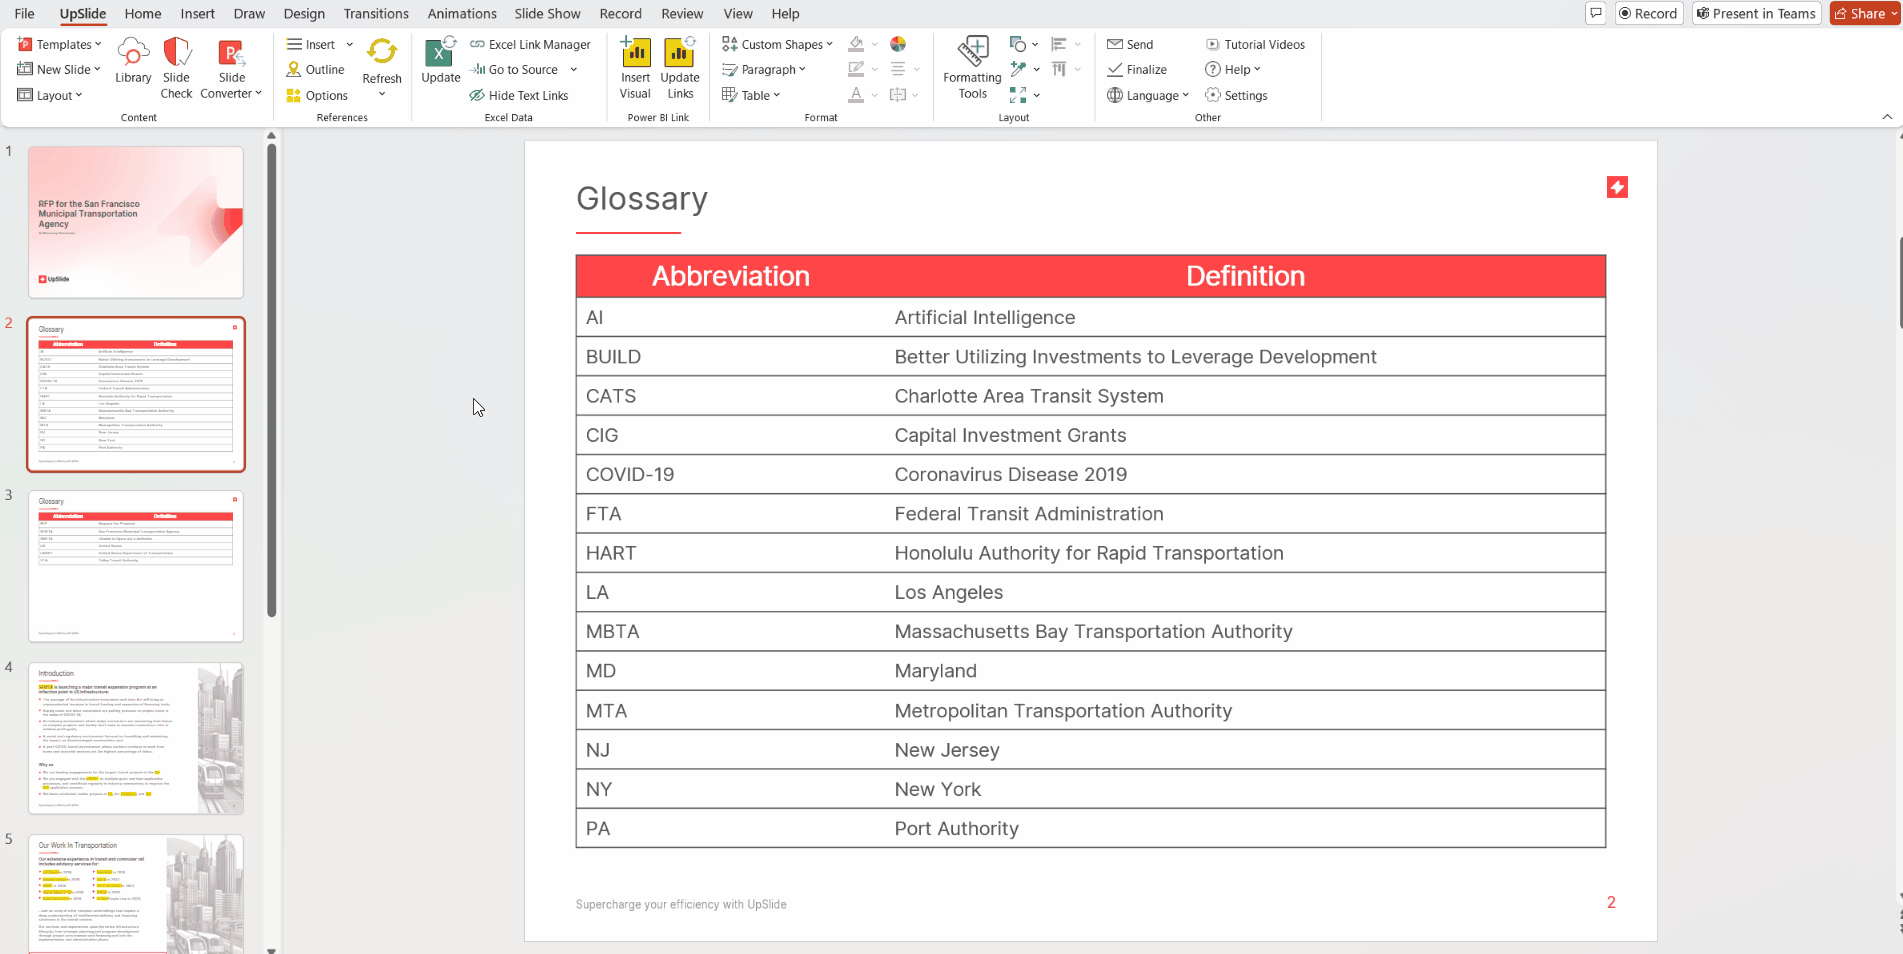Click the 'MBTA' abbreviation cell
This screenshot has height=954, width=1903.
click(x=731, y=631)
